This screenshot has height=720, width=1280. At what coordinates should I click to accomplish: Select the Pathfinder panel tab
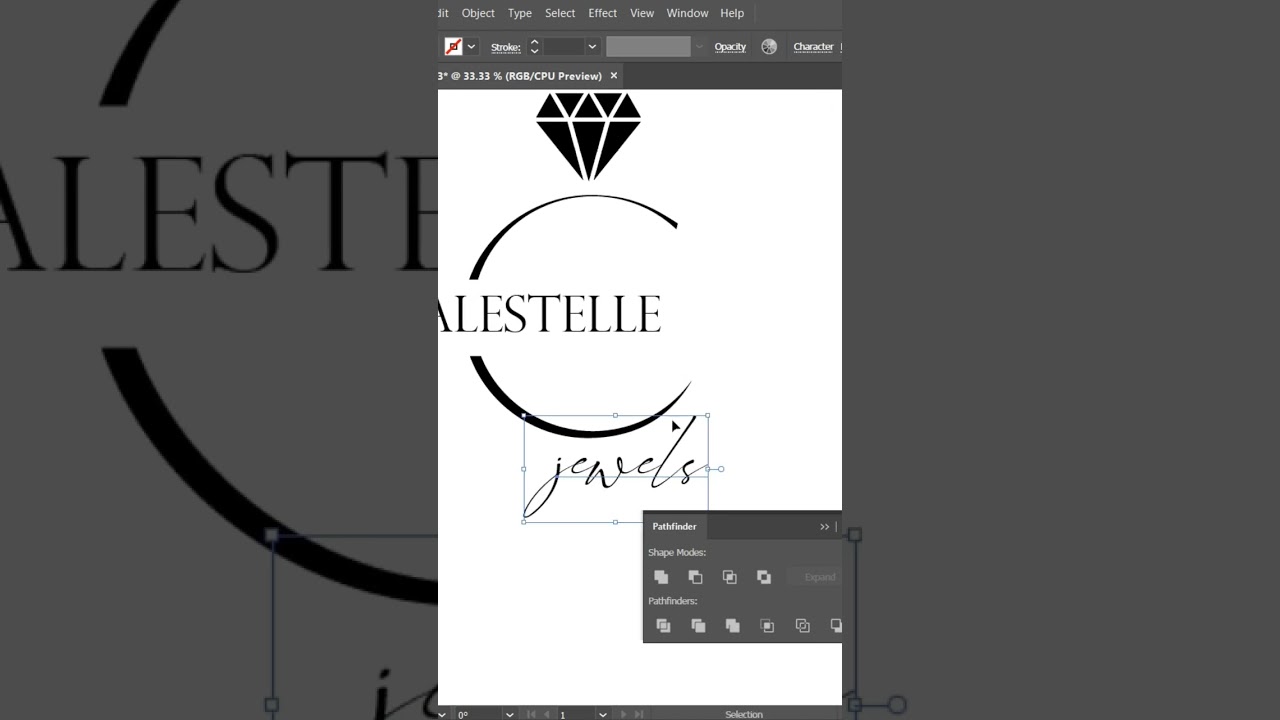tap(674, 527)
